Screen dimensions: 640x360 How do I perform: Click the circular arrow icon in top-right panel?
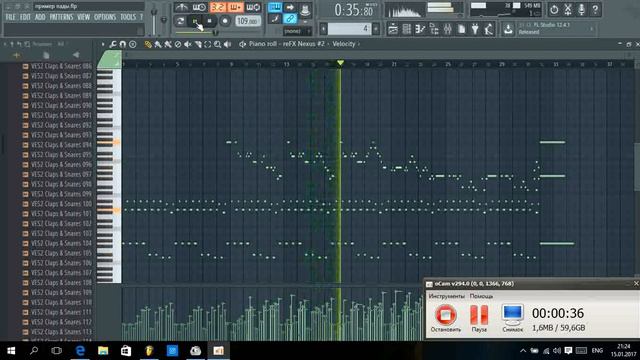coord(554,9)
